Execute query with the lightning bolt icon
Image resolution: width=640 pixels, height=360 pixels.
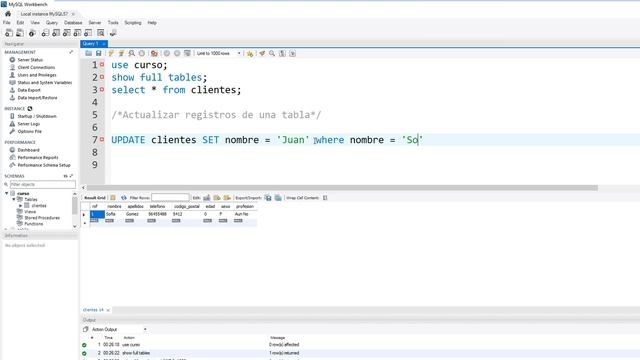[x=111, y=53]
